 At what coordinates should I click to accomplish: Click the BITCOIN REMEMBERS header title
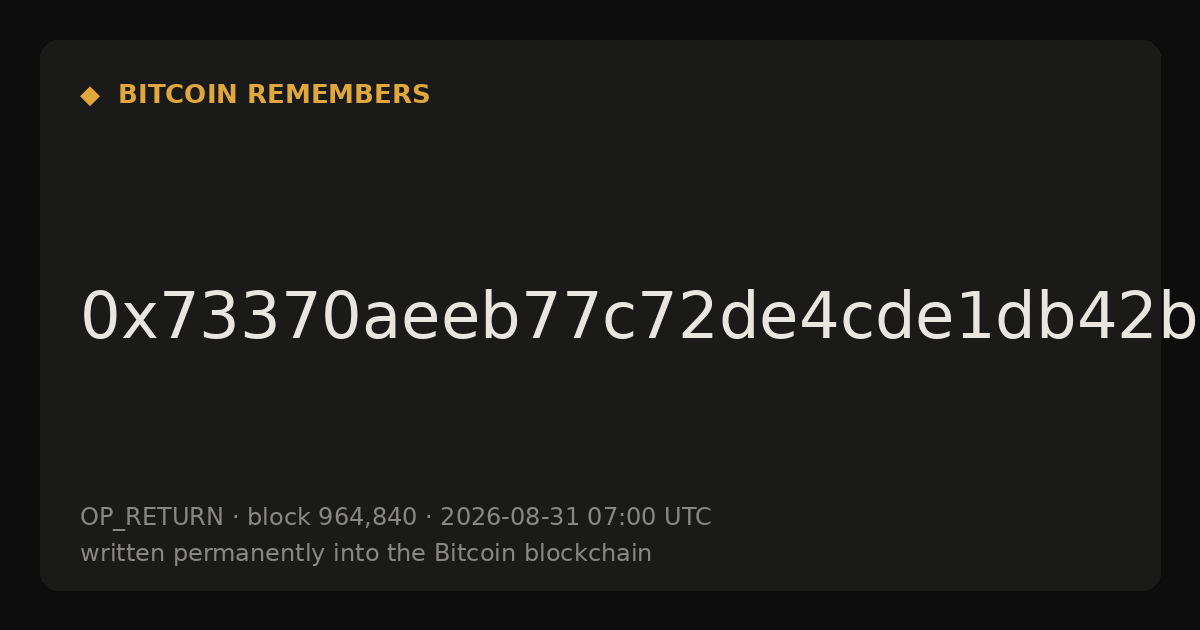click(x=274, y=95)
